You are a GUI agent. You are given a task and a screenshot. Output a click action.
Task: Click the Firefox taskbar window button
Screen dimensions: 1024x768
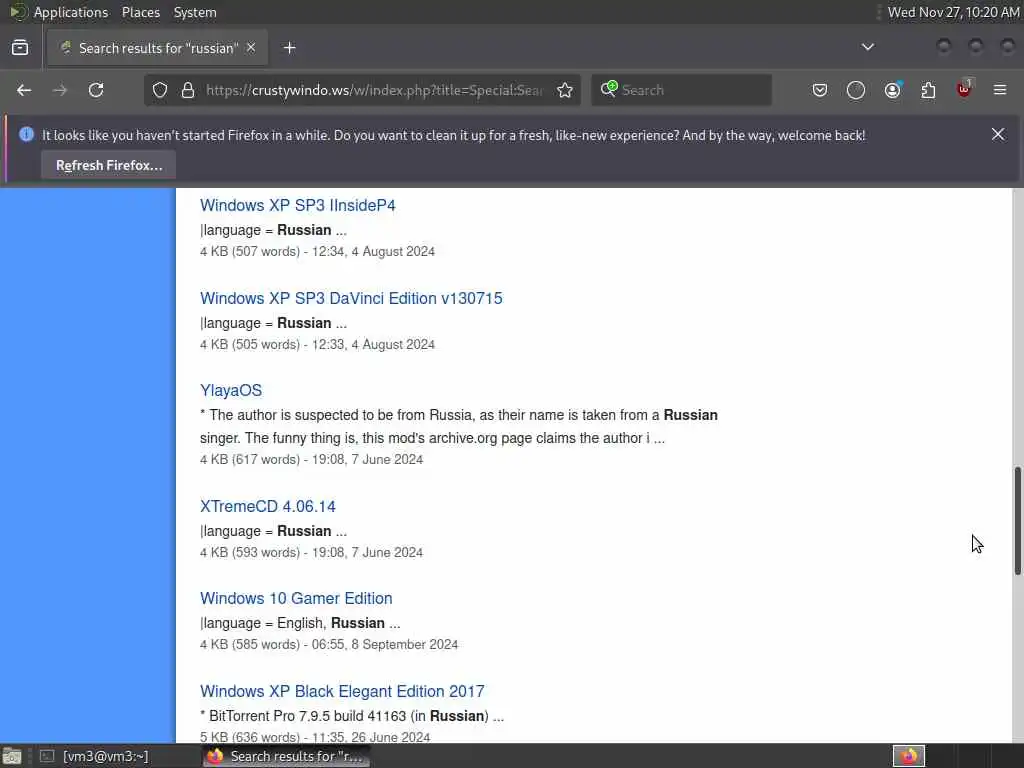[286, 756]
